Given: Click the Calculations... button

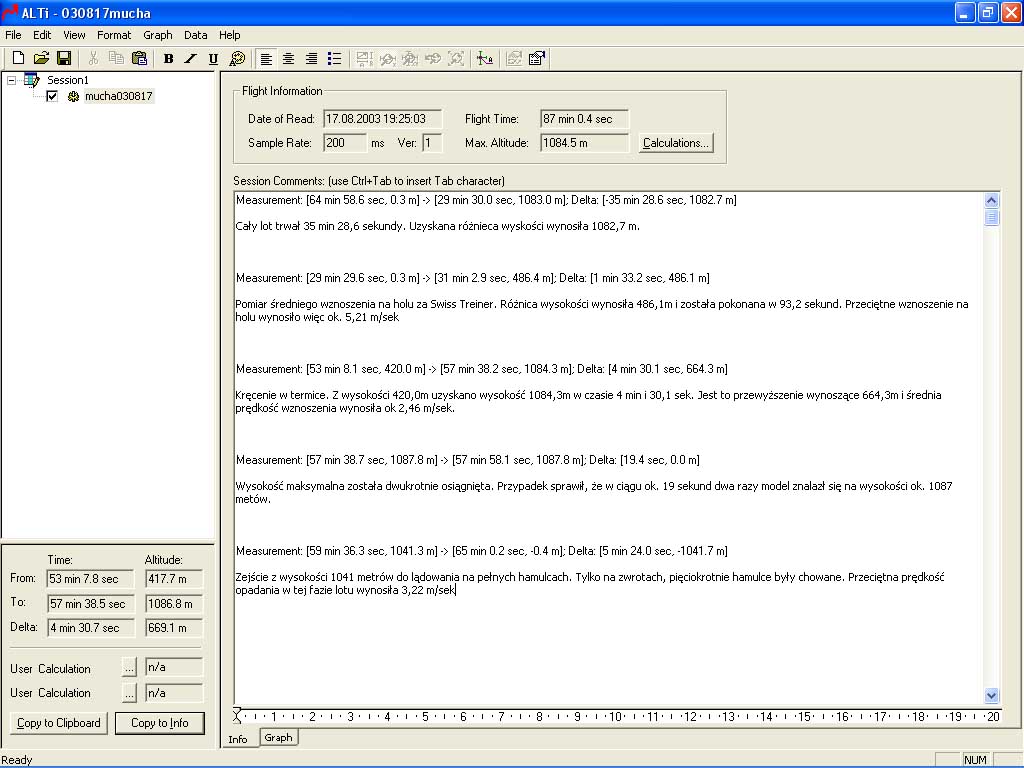Looking at the screenshot, I should [x=676, y=143].
